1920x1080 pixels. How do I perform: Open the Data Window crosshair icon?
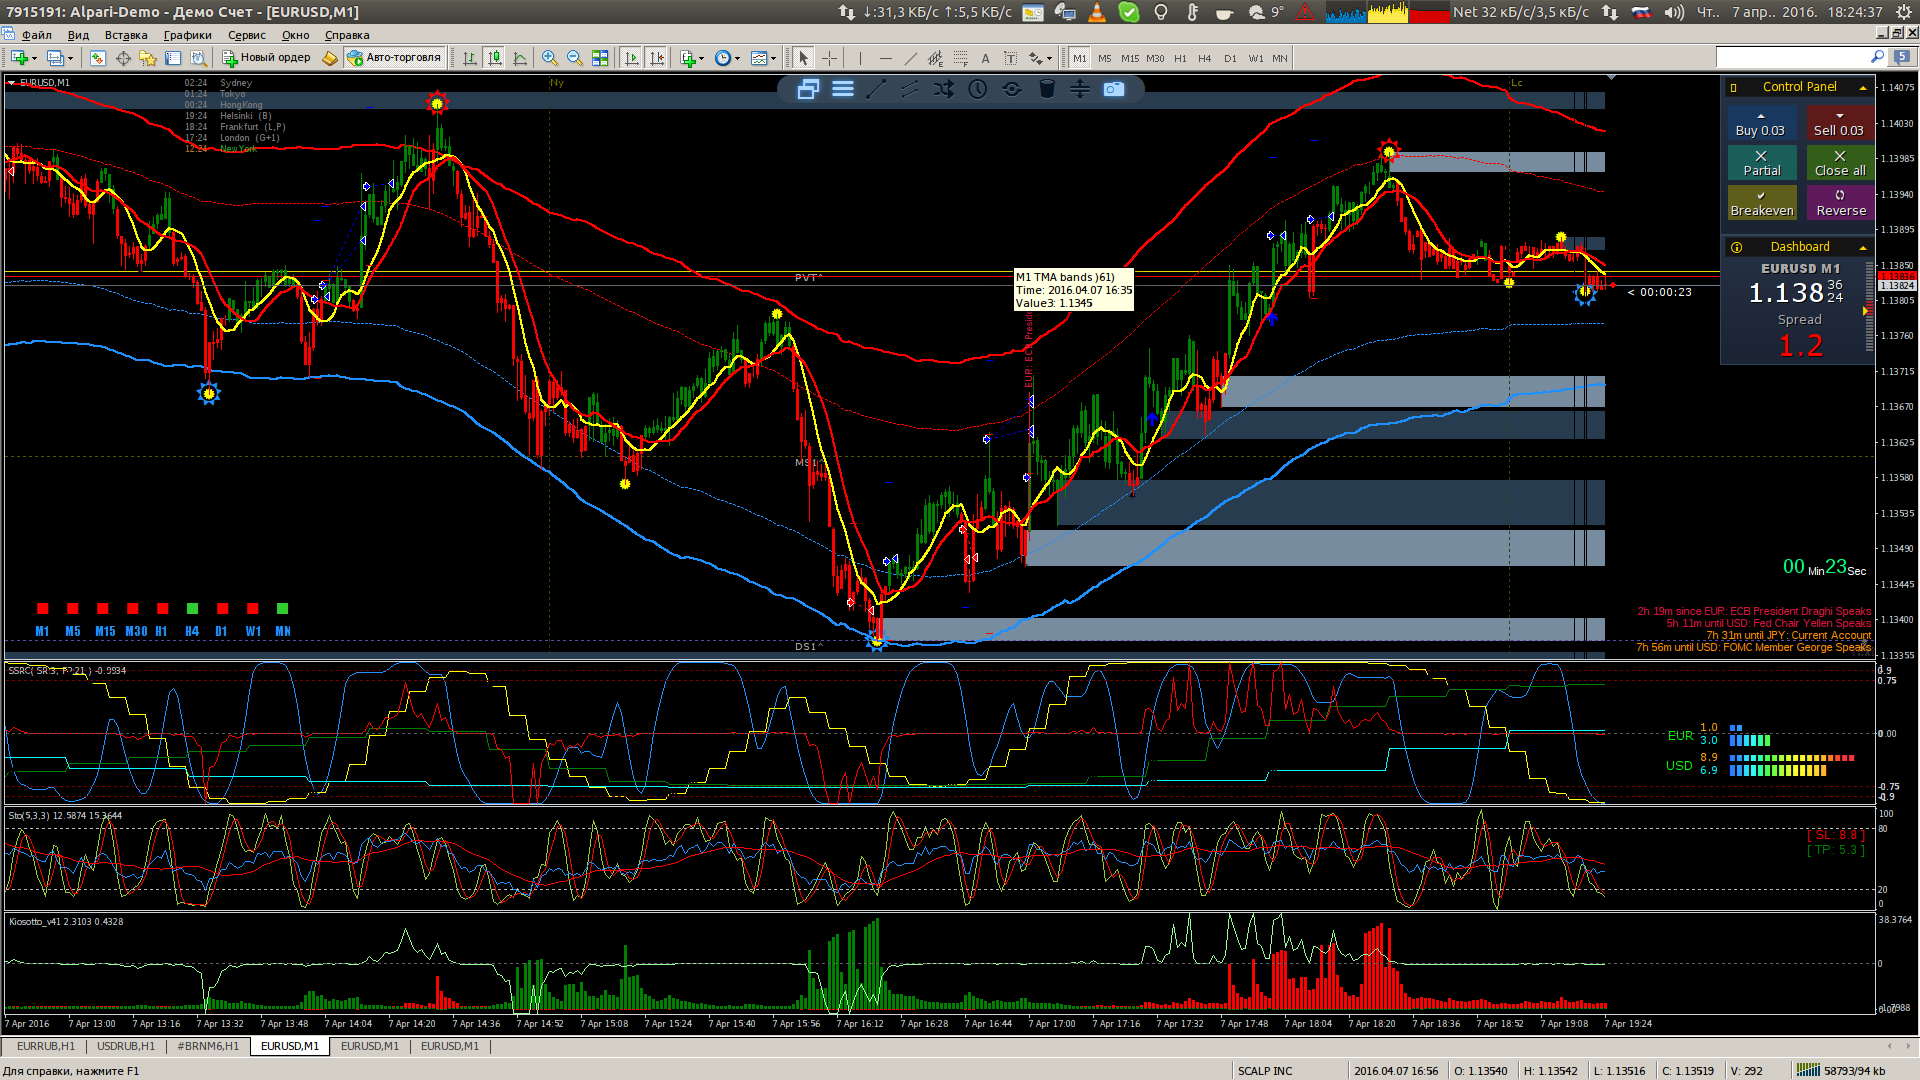click(x=123, y=58)
